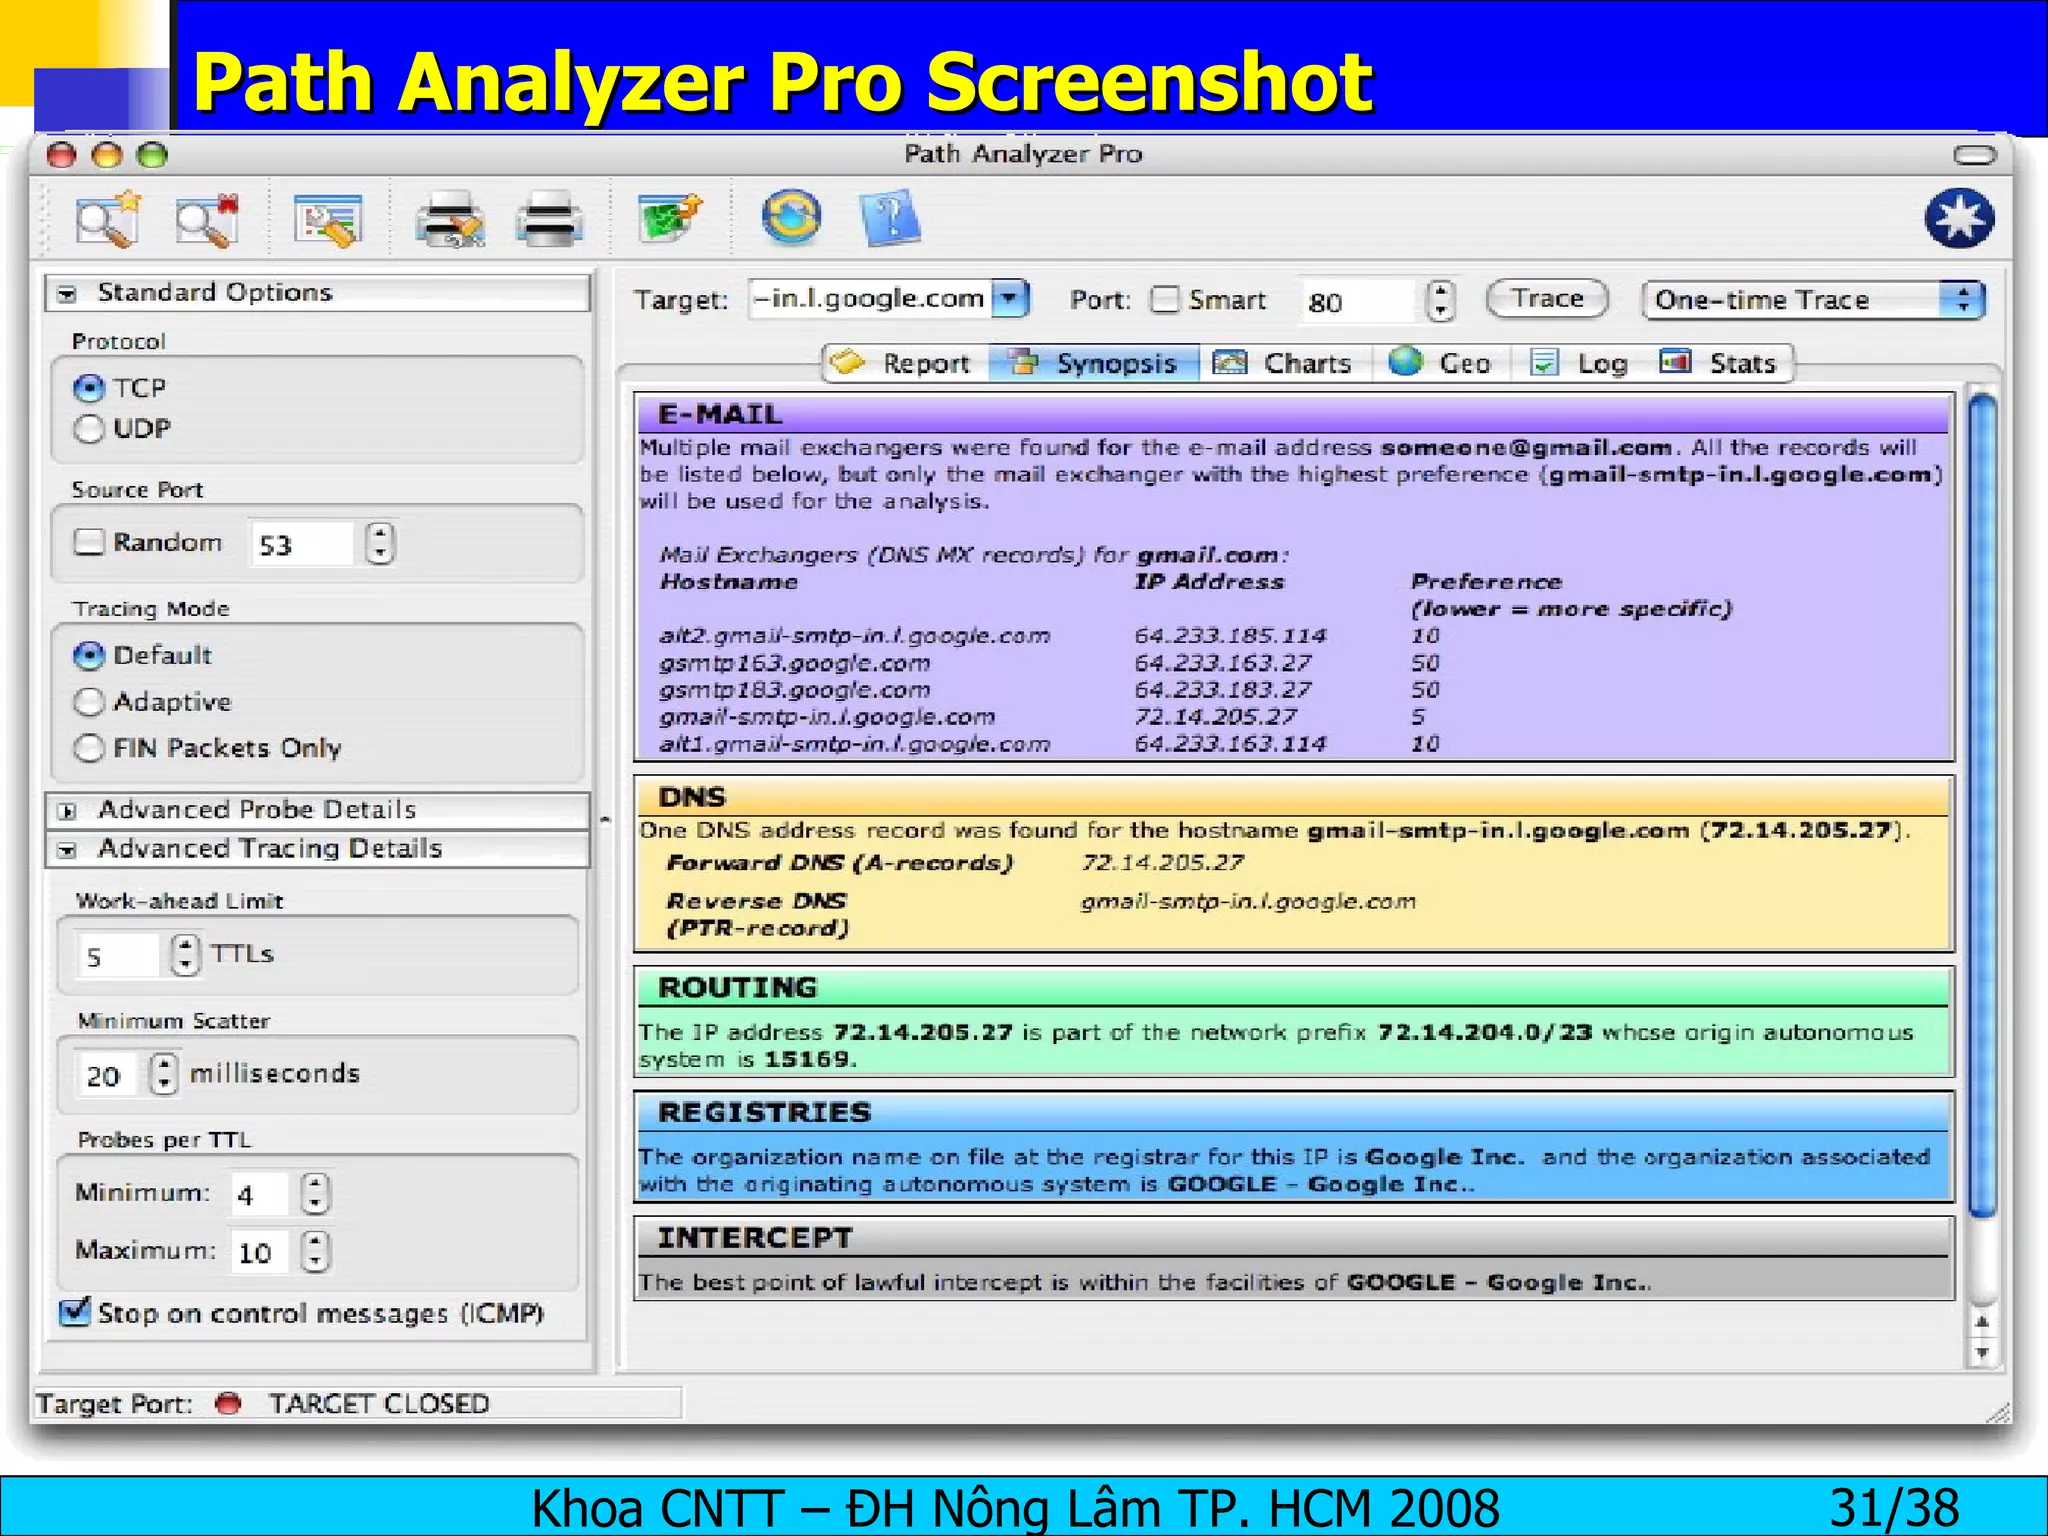Click the Probes Maximum field showing 10
The width and height of the screenshot is (2048, 1536).
pos(261,1252)
